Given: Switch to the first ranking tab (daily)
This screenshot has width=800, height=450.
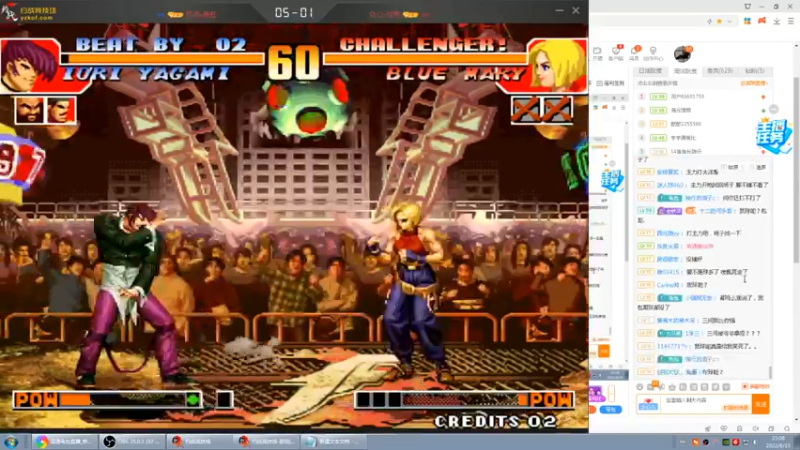Looking at the screenshot, I should point(650,71).
